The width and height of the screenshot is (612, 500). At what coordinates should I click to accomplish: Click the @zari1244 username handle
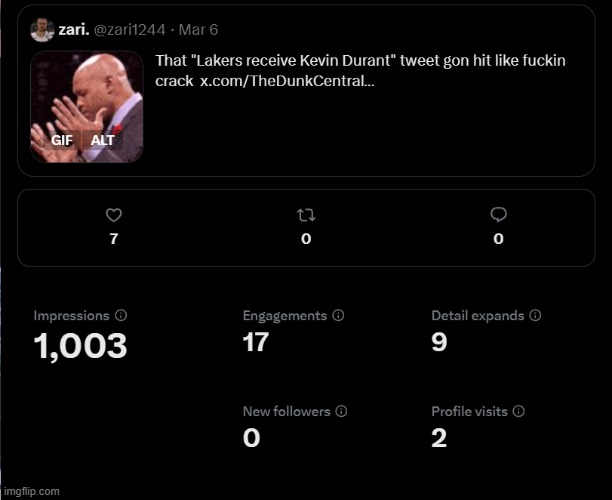132,30
